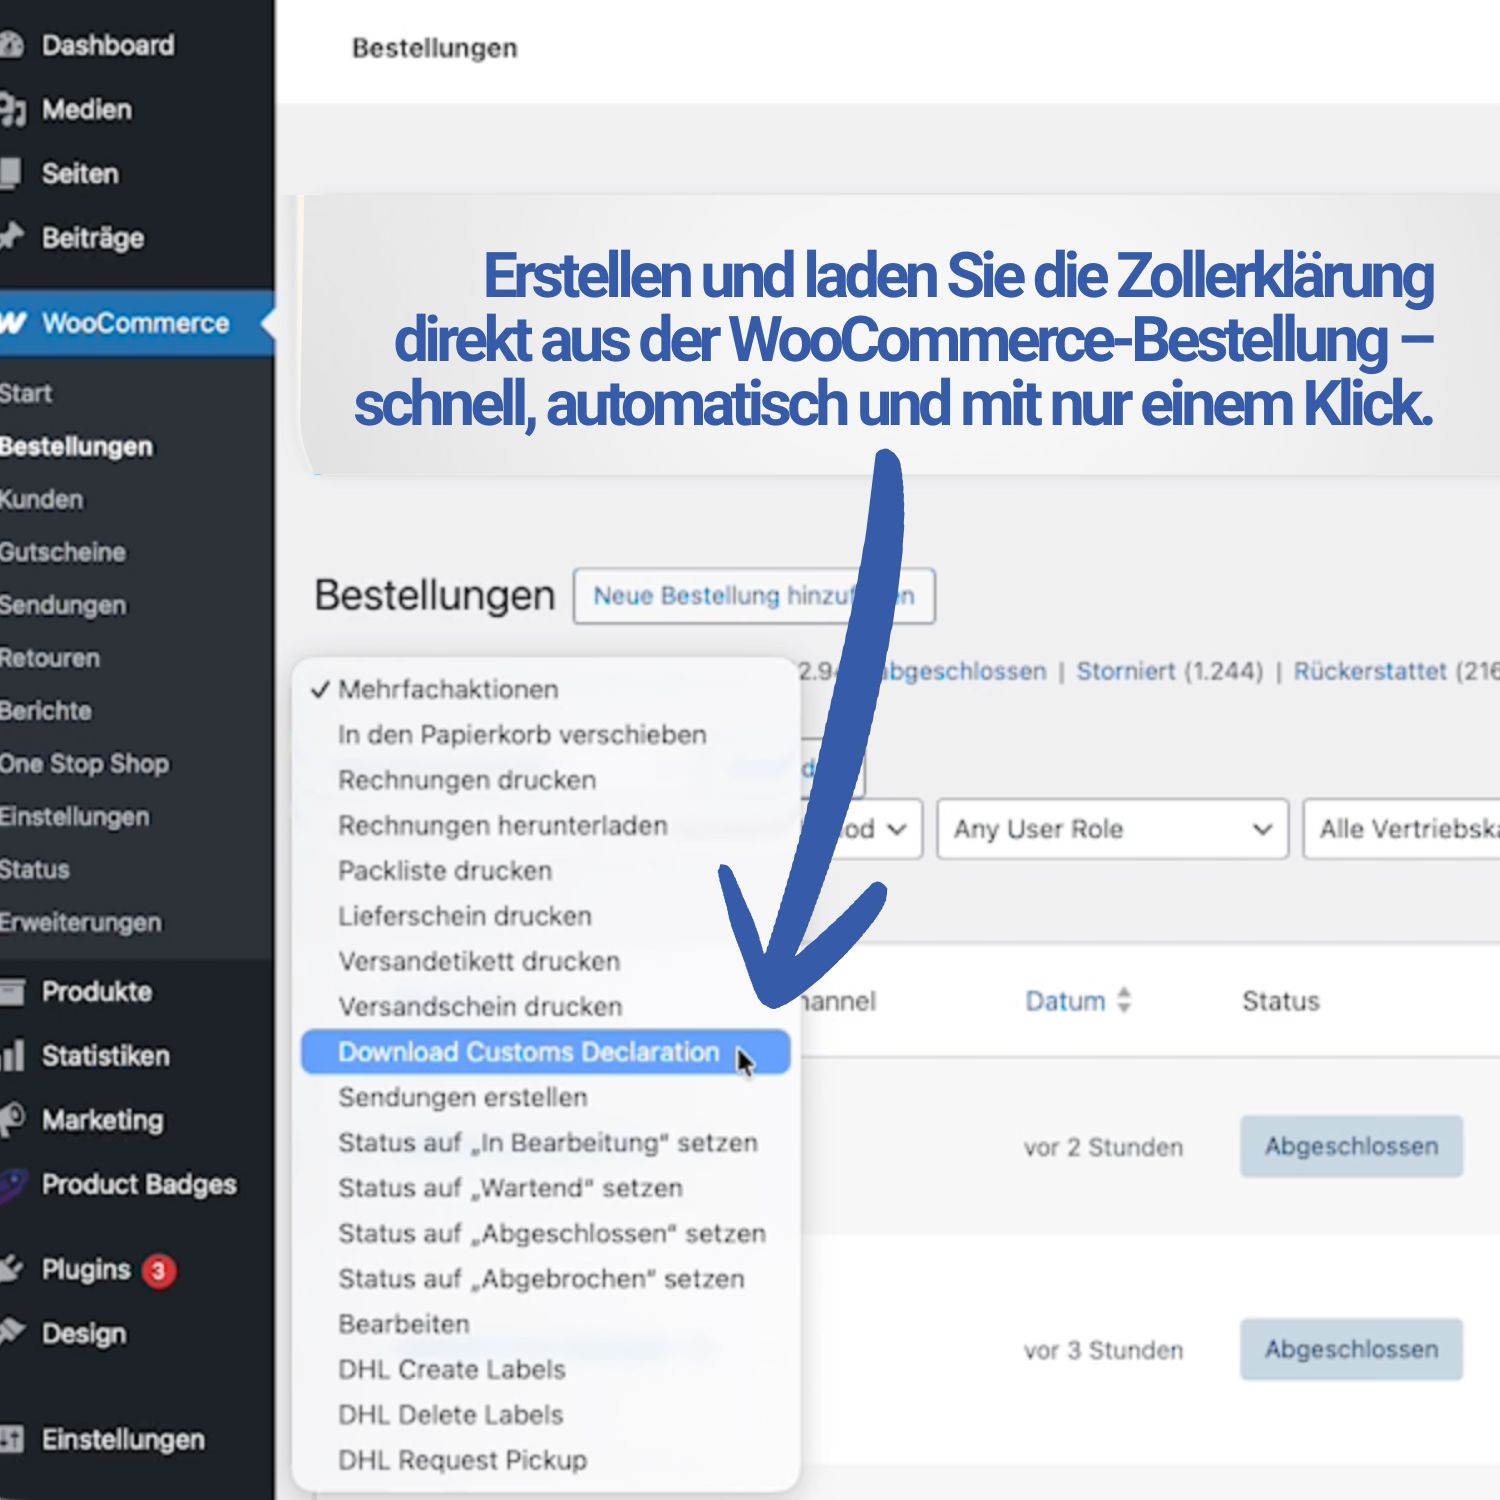Screen dimensions: 1500x1500
Task: Sort orders by the Datum column arrows
Action: coord(1124,1001)
